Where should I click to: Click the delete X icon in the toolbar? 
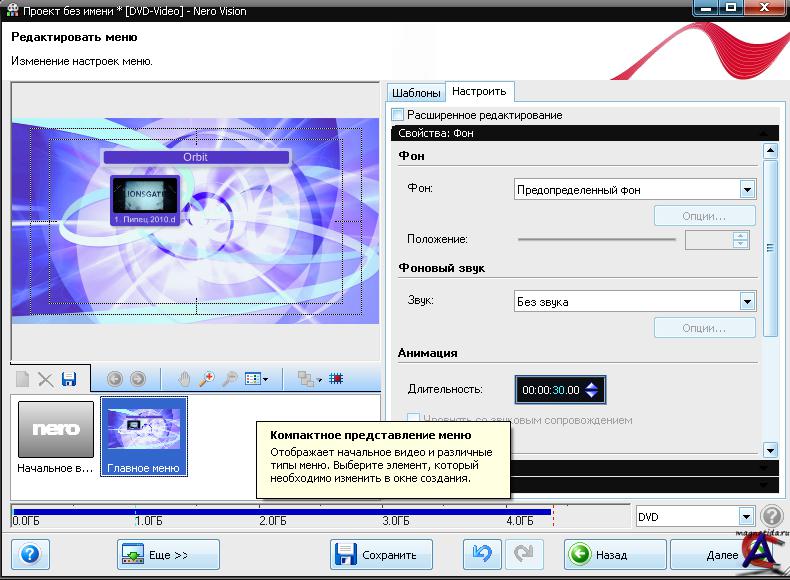(45, 379)
